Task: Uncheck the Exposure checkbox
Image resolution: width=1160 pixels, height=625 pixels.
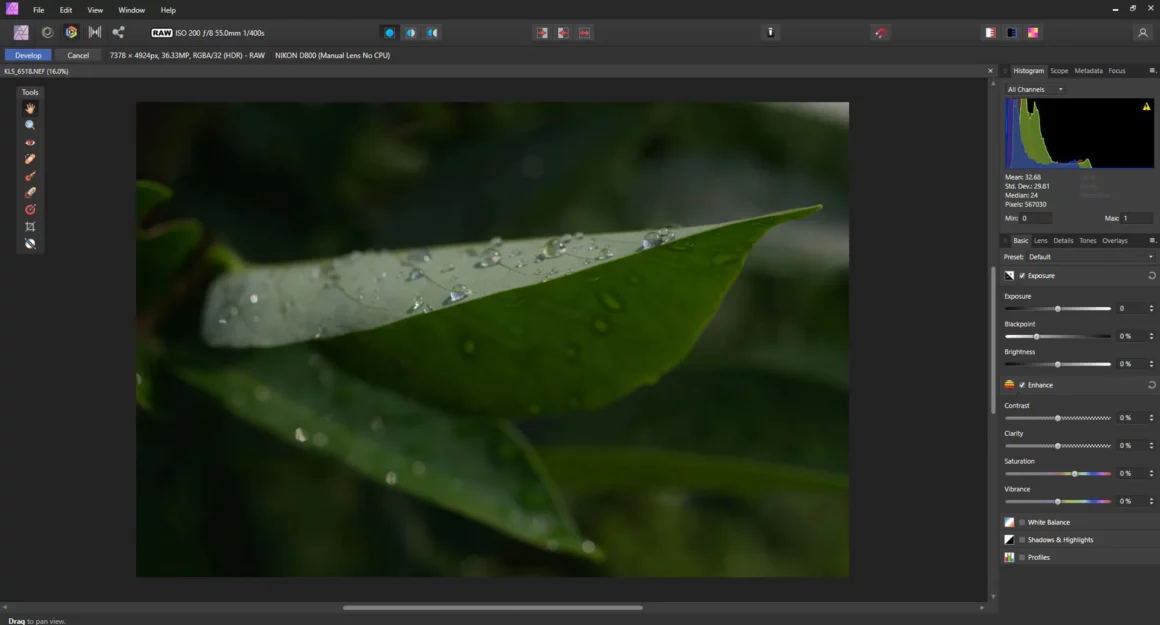Action: (x=1022, y=275)
